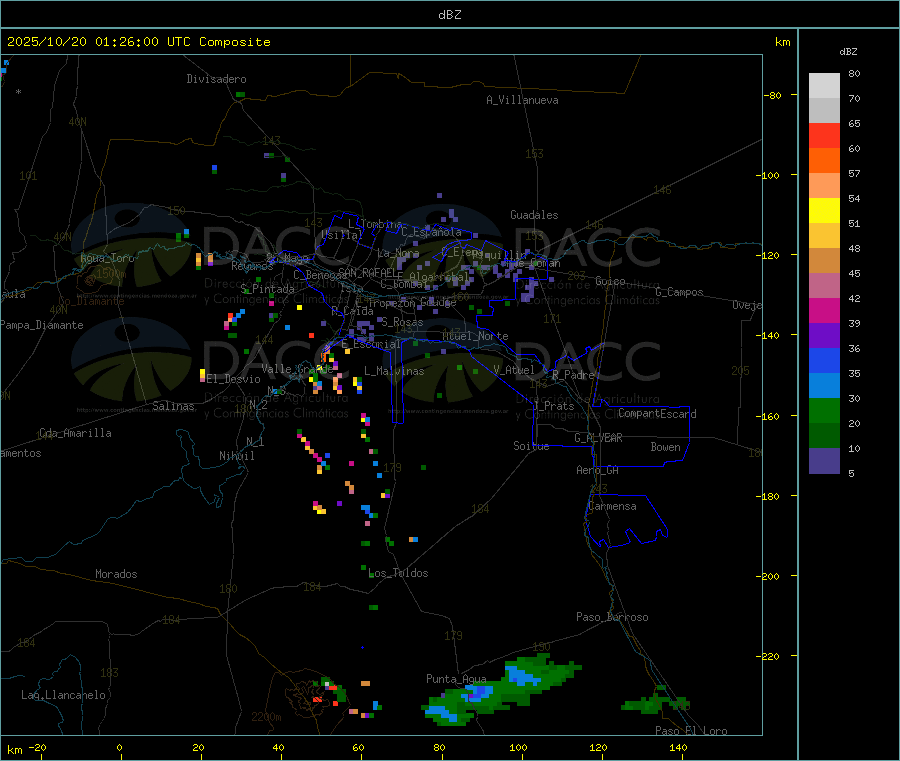Select the magenta 39-42 dBZ legend swatch
Viewport: 900px width, 761px height.
824,310
